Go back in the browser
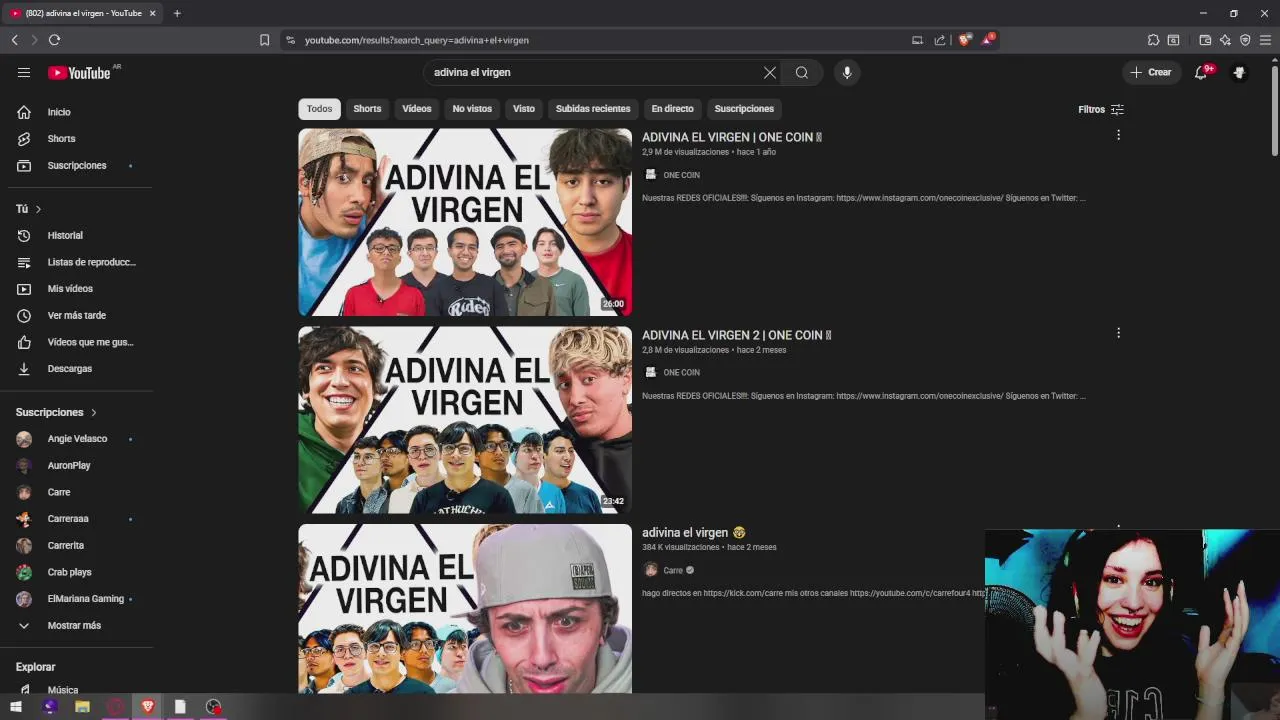1280x720 pixels. pyautogui.click(x=14, y=40)
